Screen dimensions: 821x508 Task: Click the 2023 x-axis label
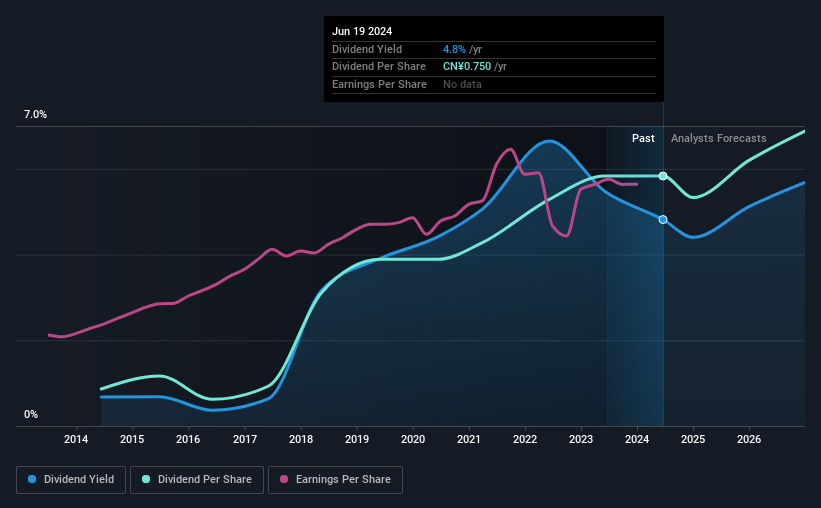click(x=581, y=439)
